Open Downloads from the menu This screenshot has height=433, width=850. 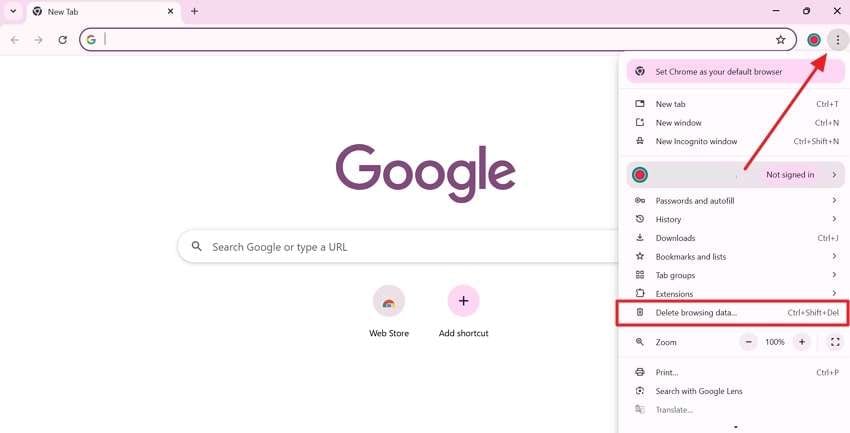coord(736,238)
